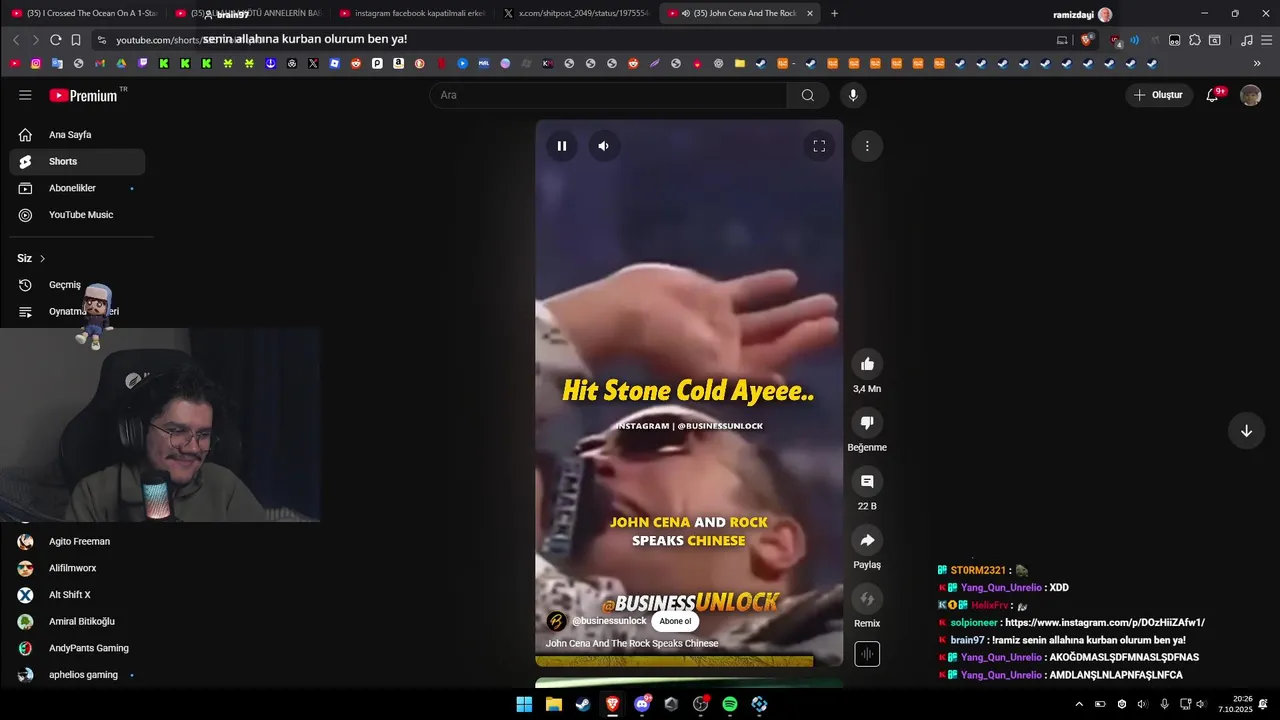This screenshot has width=1280, height=720.
Task: Enter fullscreen on the Shorts player
Action: 819,146
